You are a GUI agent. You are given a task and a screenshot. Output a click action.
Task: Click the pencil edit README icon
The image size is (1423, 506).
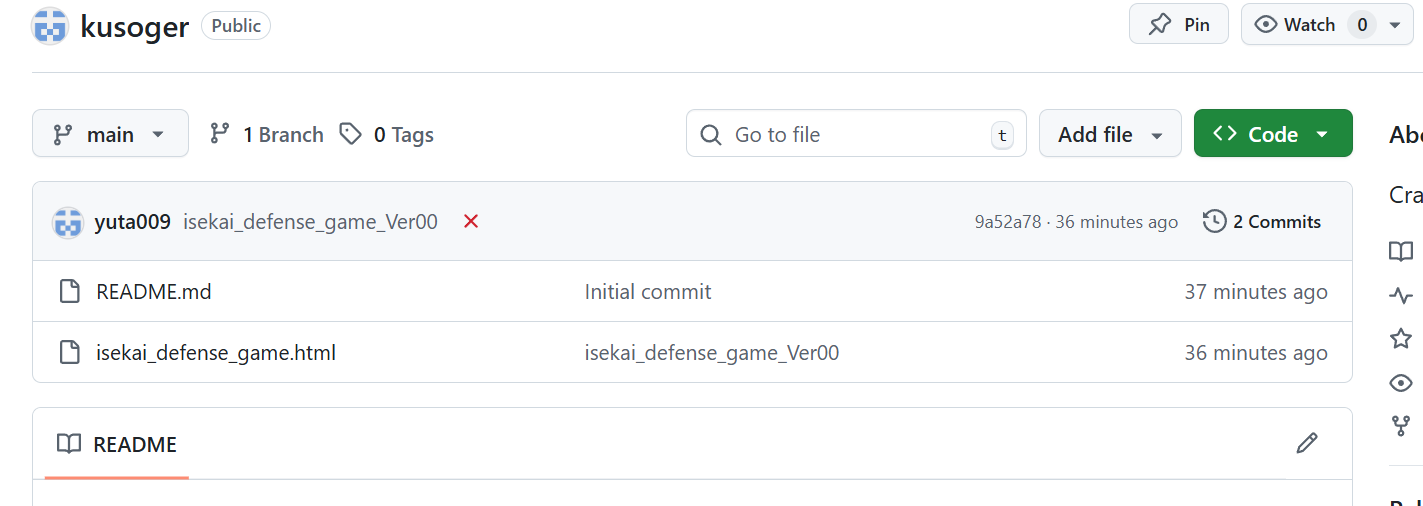tap(1306, 443)
